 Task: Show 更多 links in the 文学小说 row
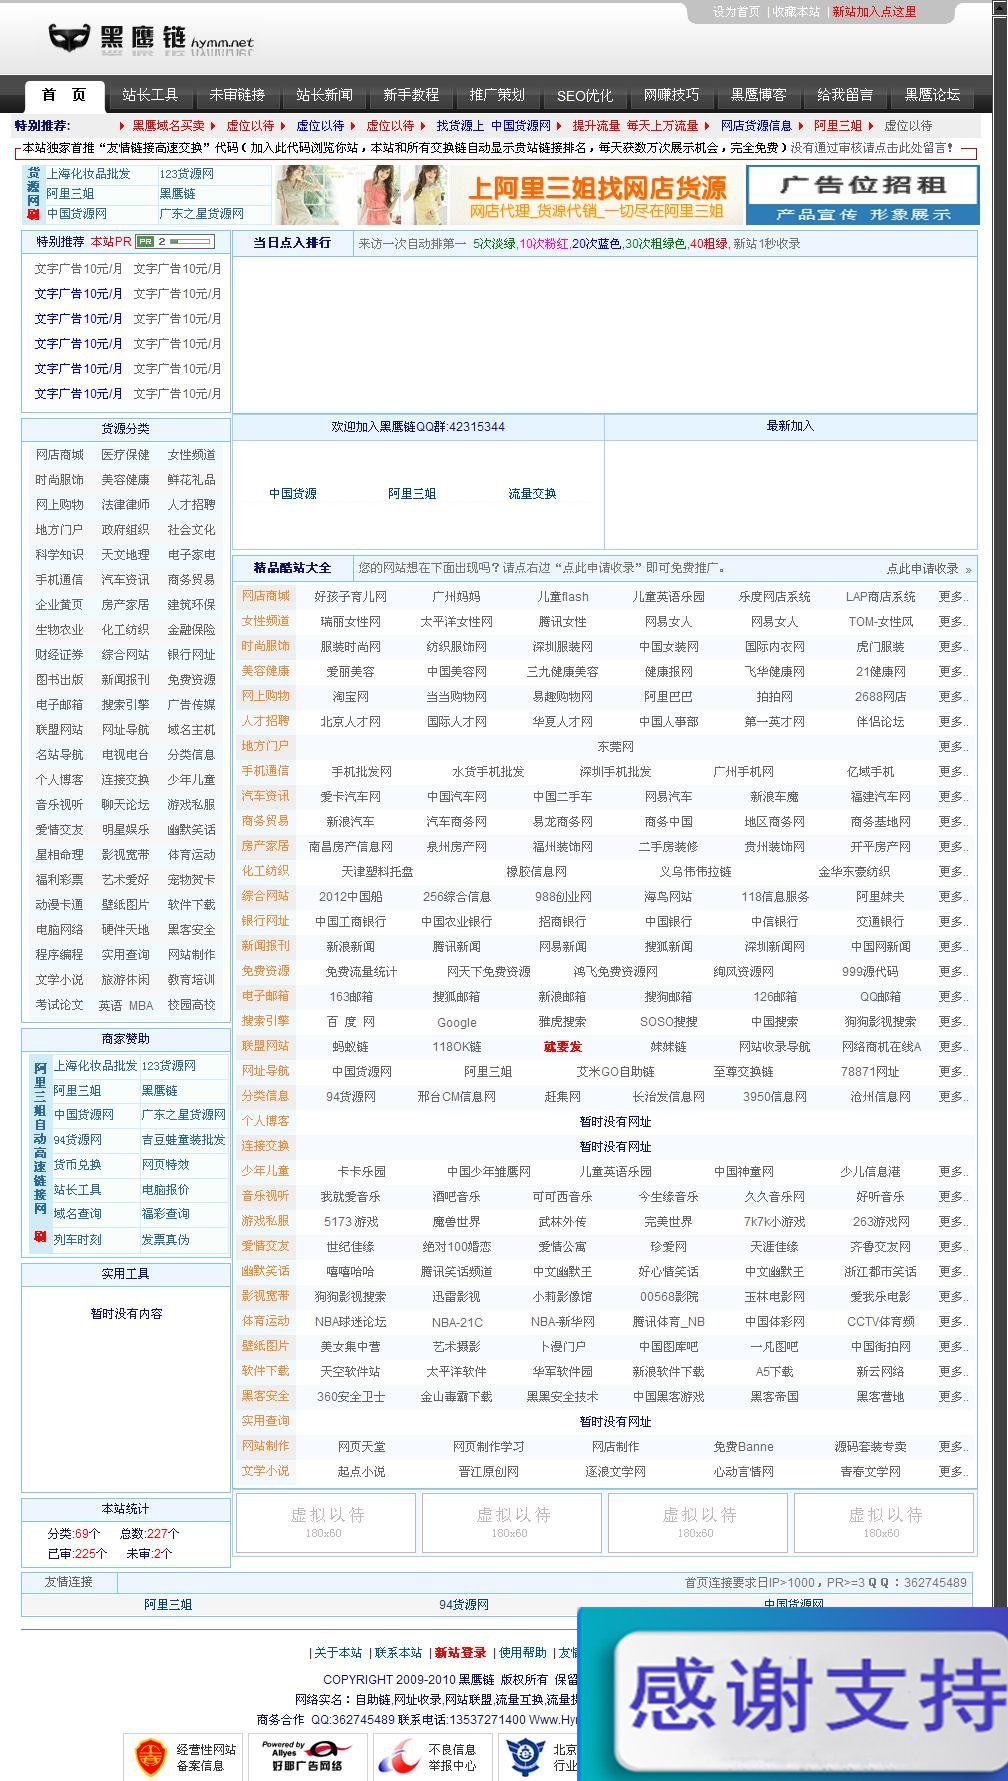click(x=952, y=1472)
